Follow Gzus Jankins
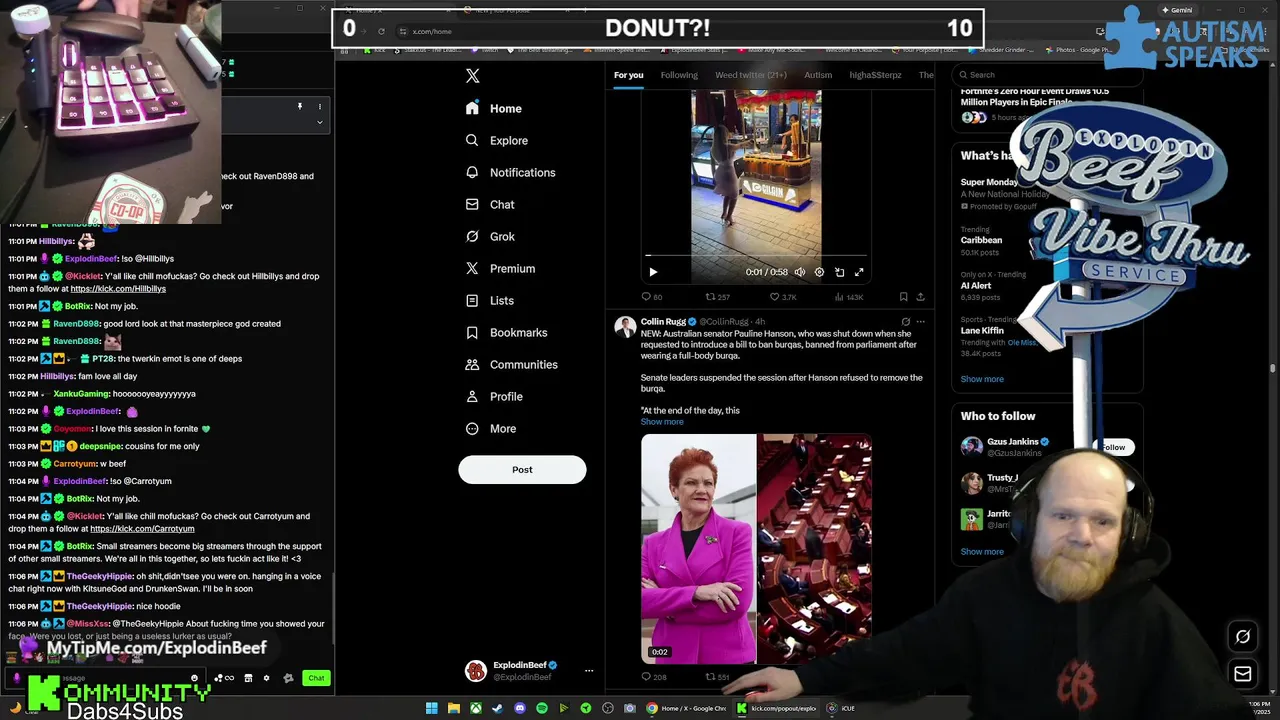Image resolution: width=1280 pixels, height=720 pixels. (x=1112, y=447)
